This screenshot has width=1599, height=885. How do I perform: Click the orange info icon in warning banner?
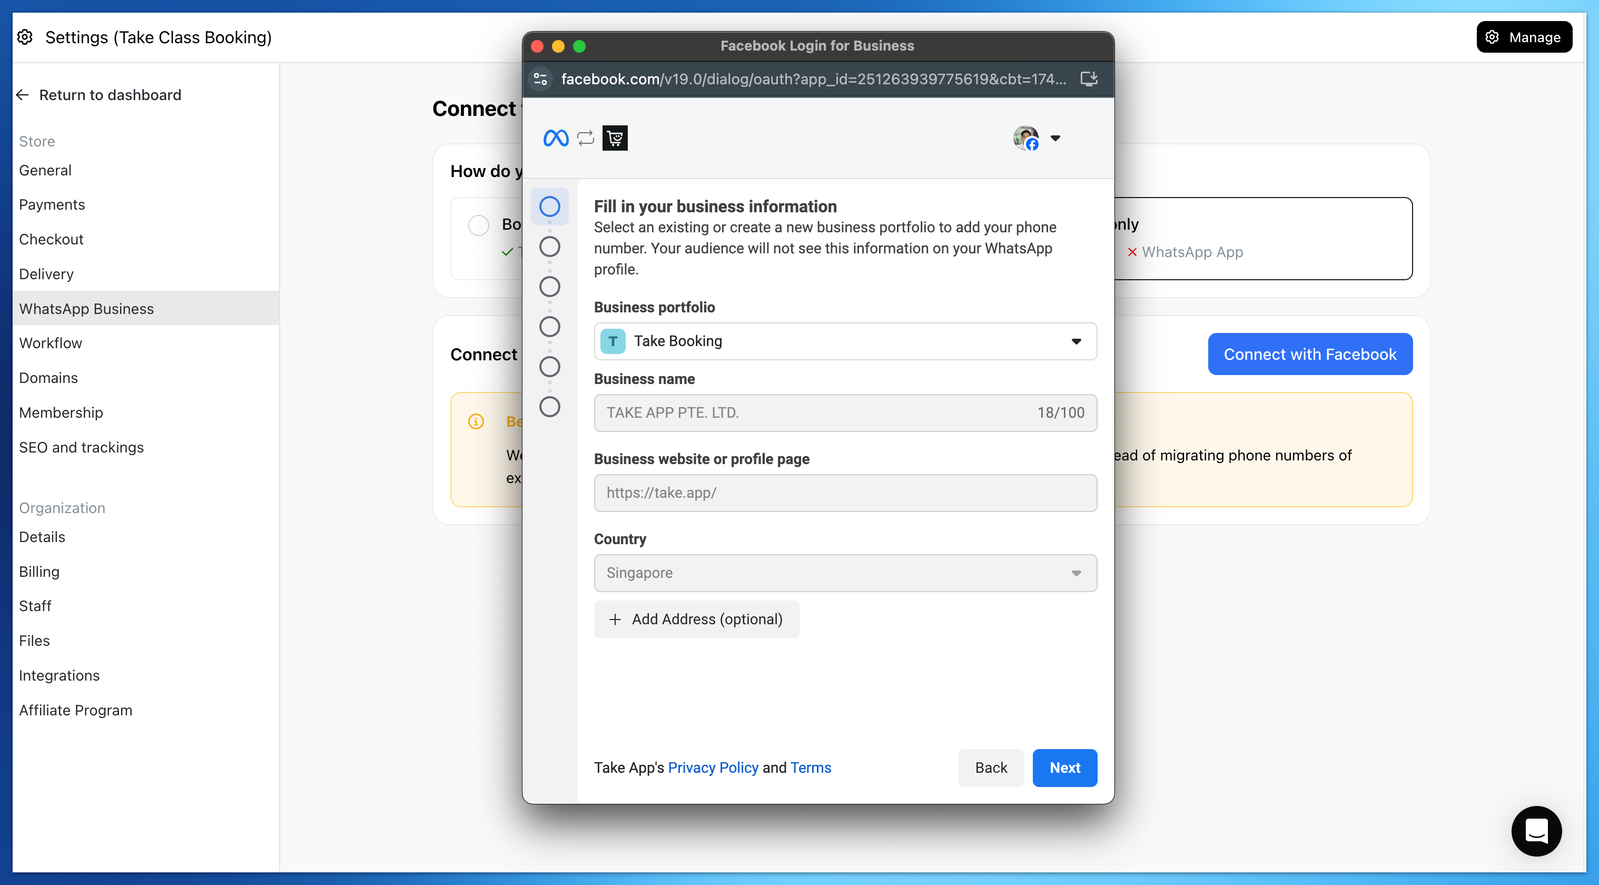click(x=476, y=421)
